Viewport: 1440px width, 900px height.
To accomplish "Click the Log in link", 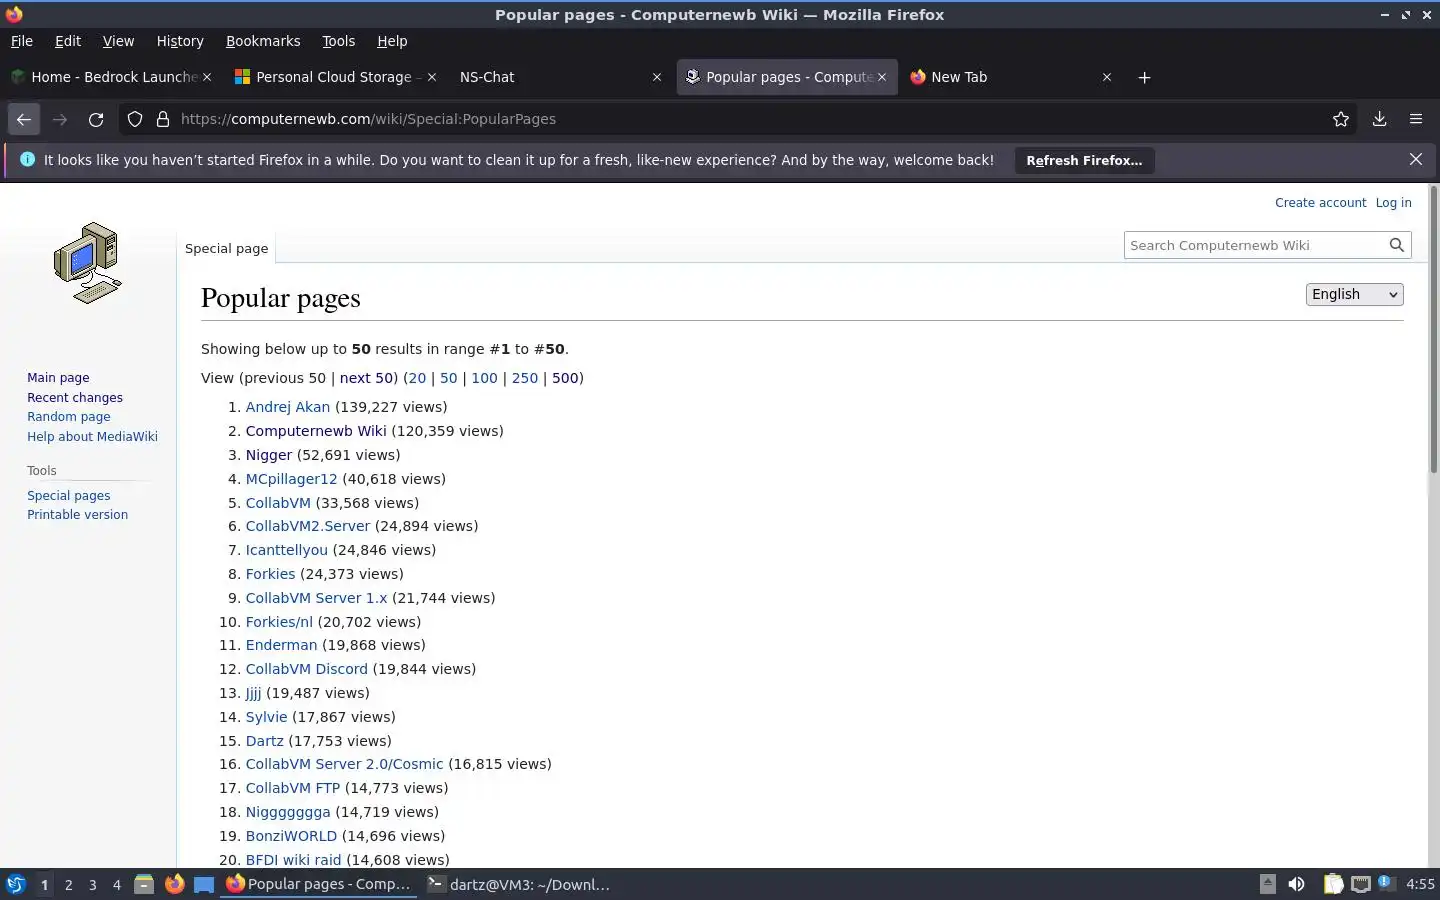I will [1393, 202].
